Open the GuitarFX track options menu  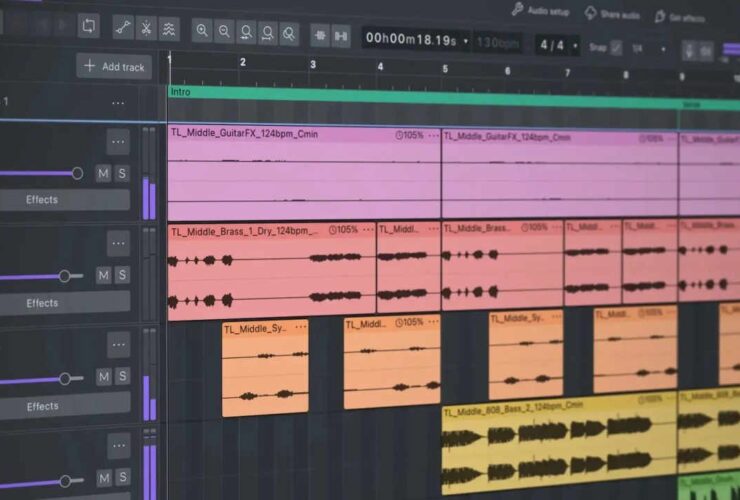(x=118, y=142)
